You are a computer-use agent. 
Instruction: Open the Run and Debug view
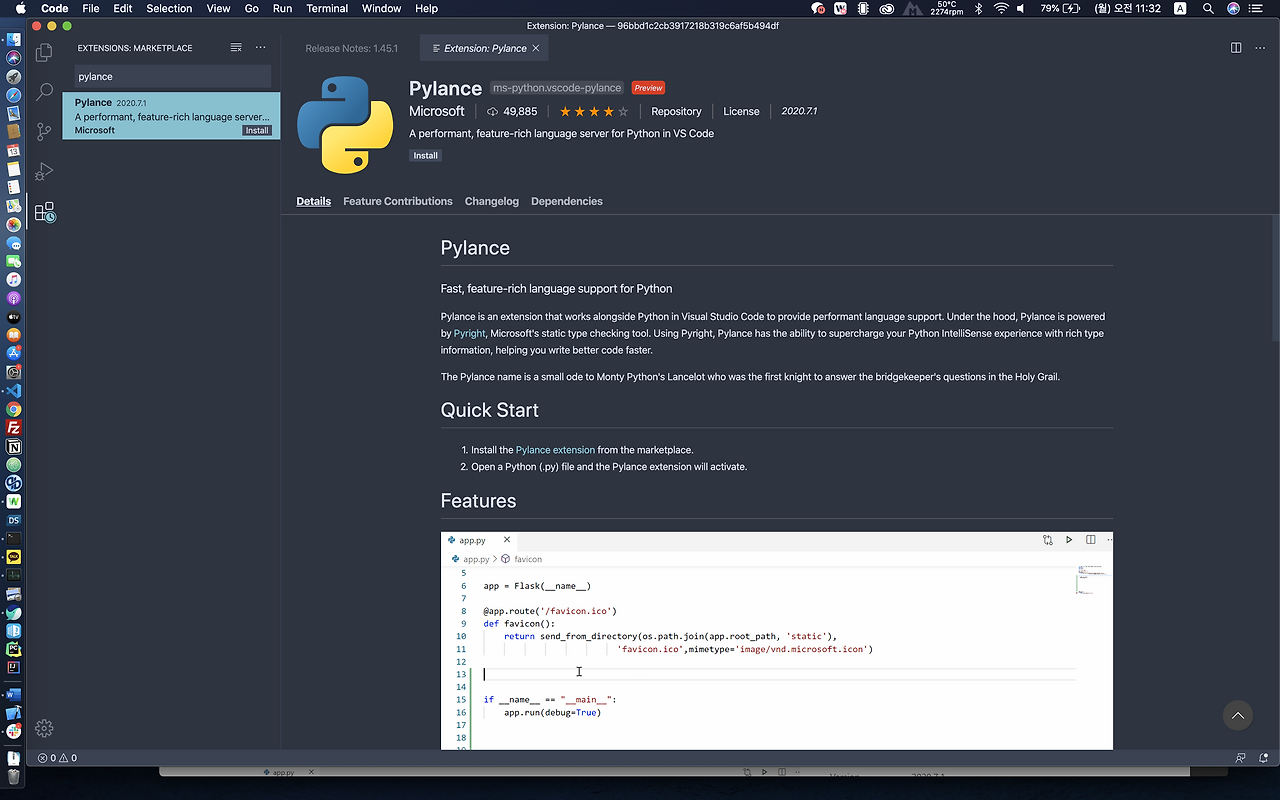(x=44, y=170)
